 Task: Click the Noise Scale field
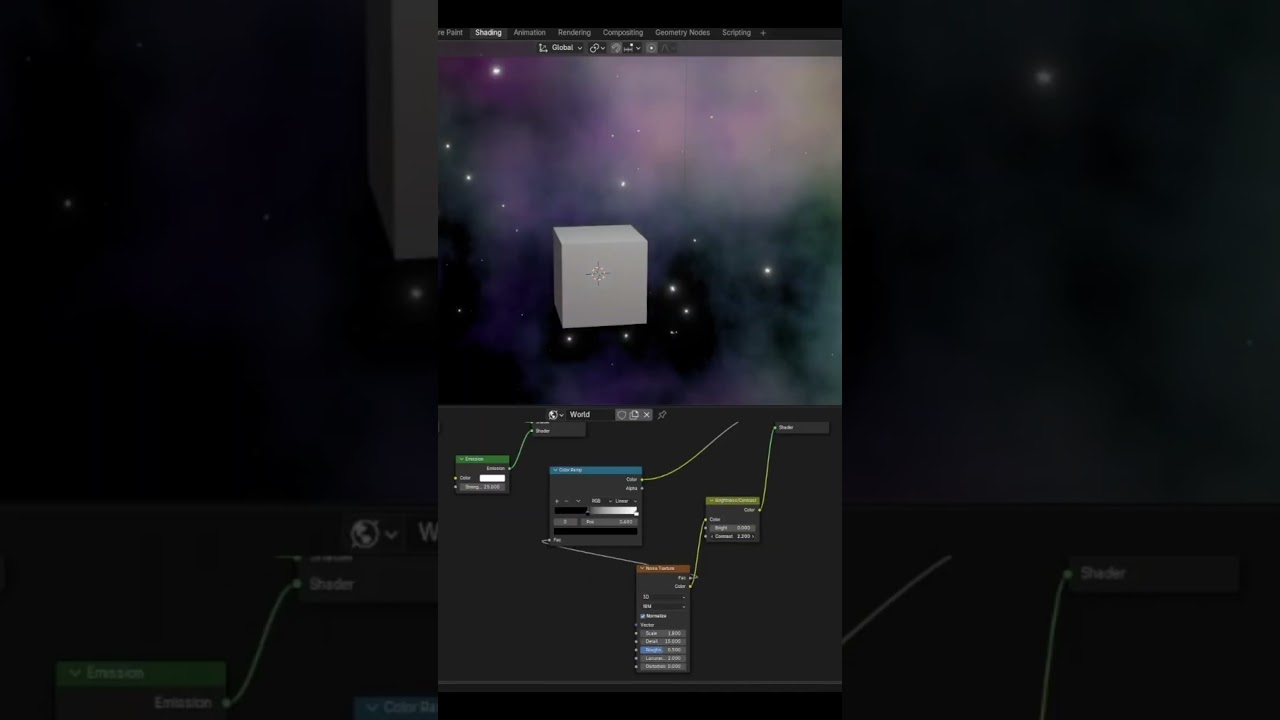pos(664,633)
